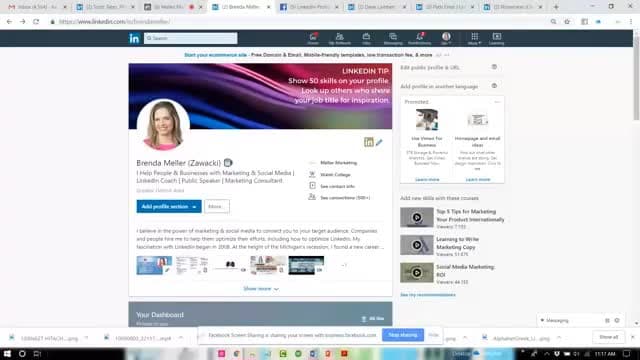Open Messaging icon in top nav

point(393,38)
